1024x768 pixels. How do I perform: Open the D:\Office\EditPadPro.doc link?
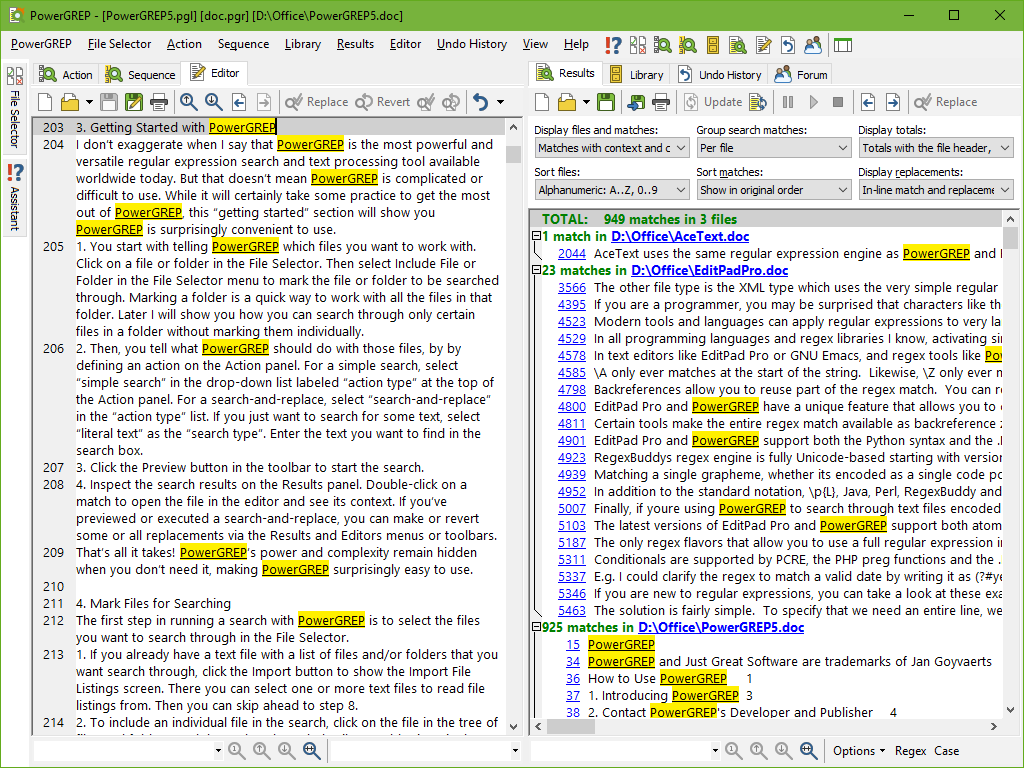[710, 270]
